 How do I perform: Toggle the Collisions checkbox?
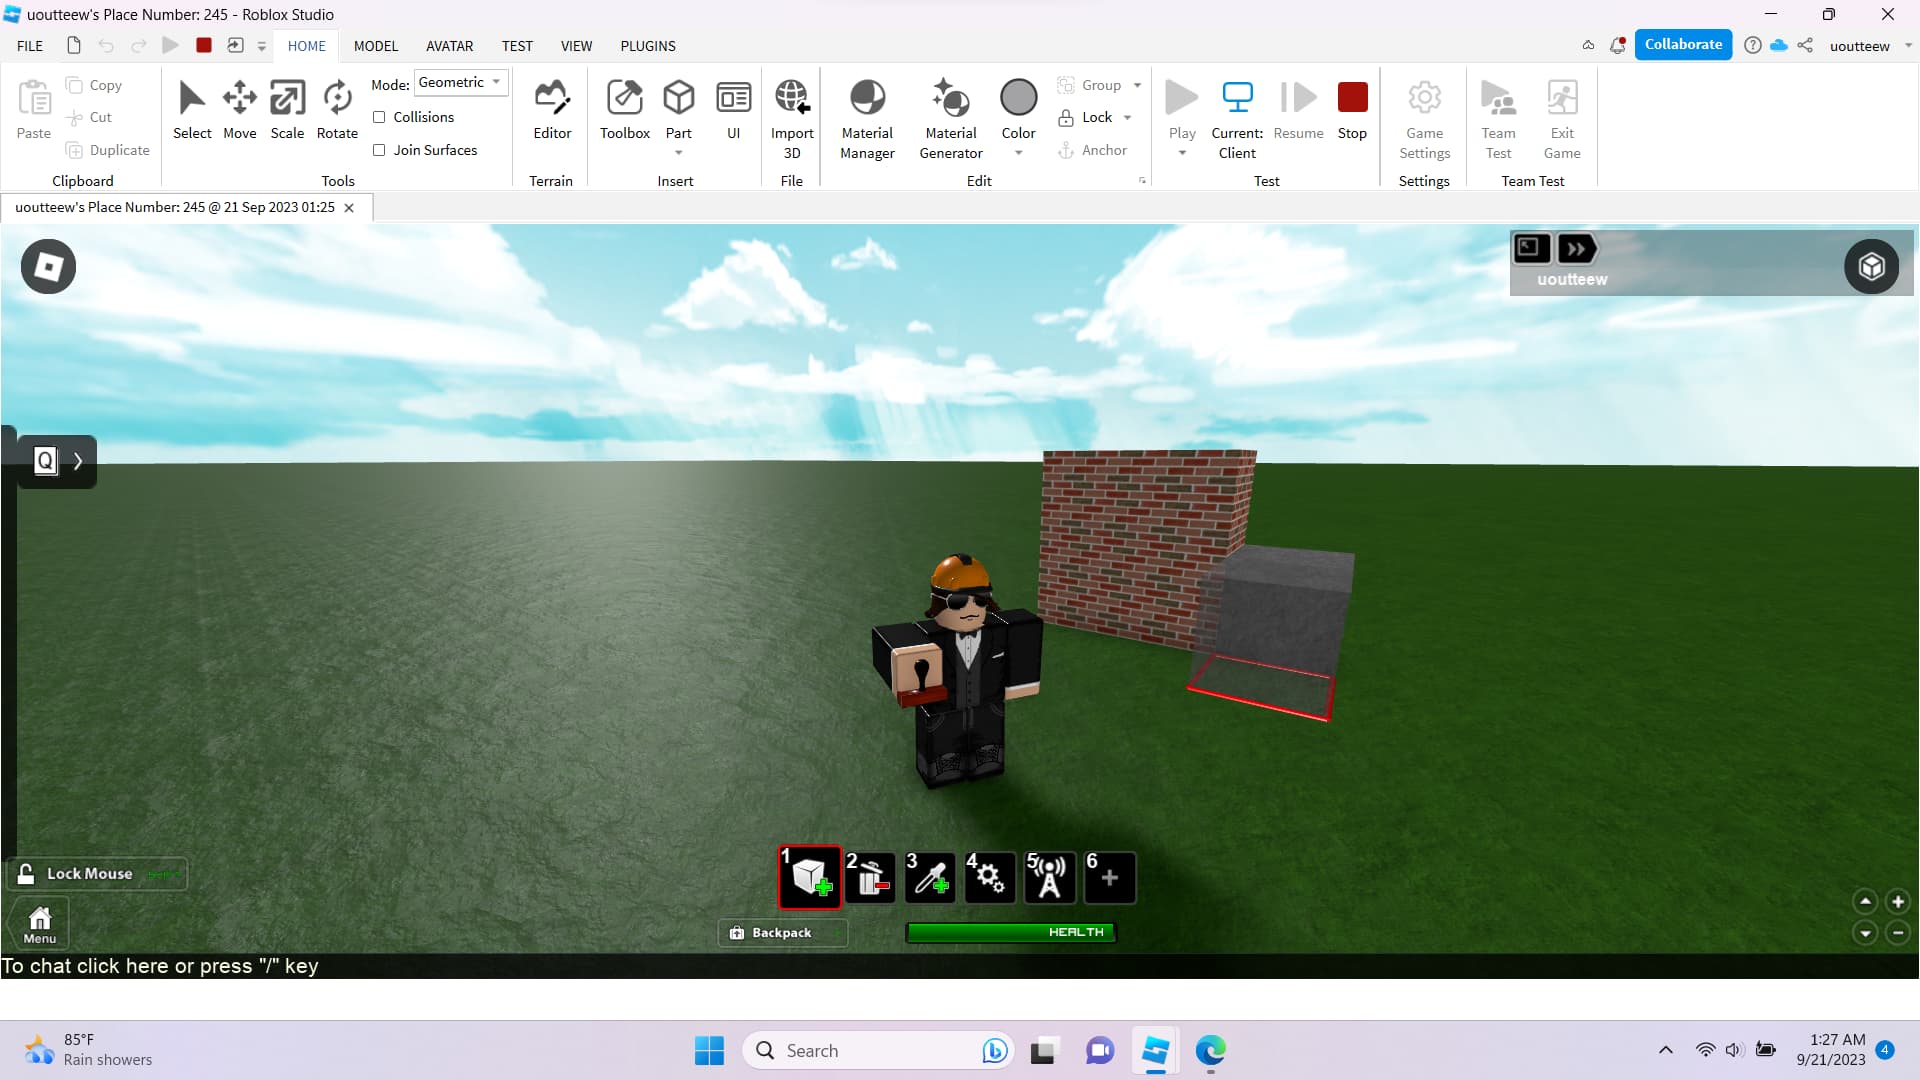[x=379, y=117]
